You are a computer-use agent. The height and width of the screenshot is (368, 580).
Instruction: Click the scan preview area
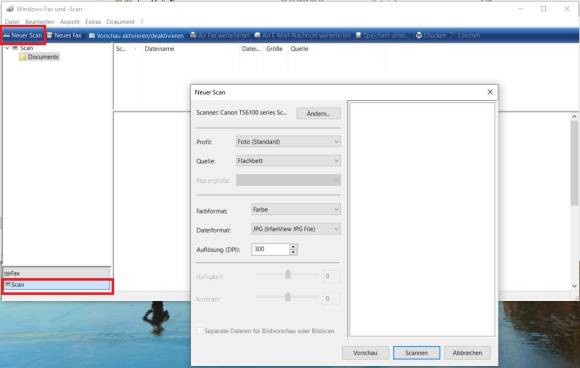pyautogui.click(x=422, y=219)
